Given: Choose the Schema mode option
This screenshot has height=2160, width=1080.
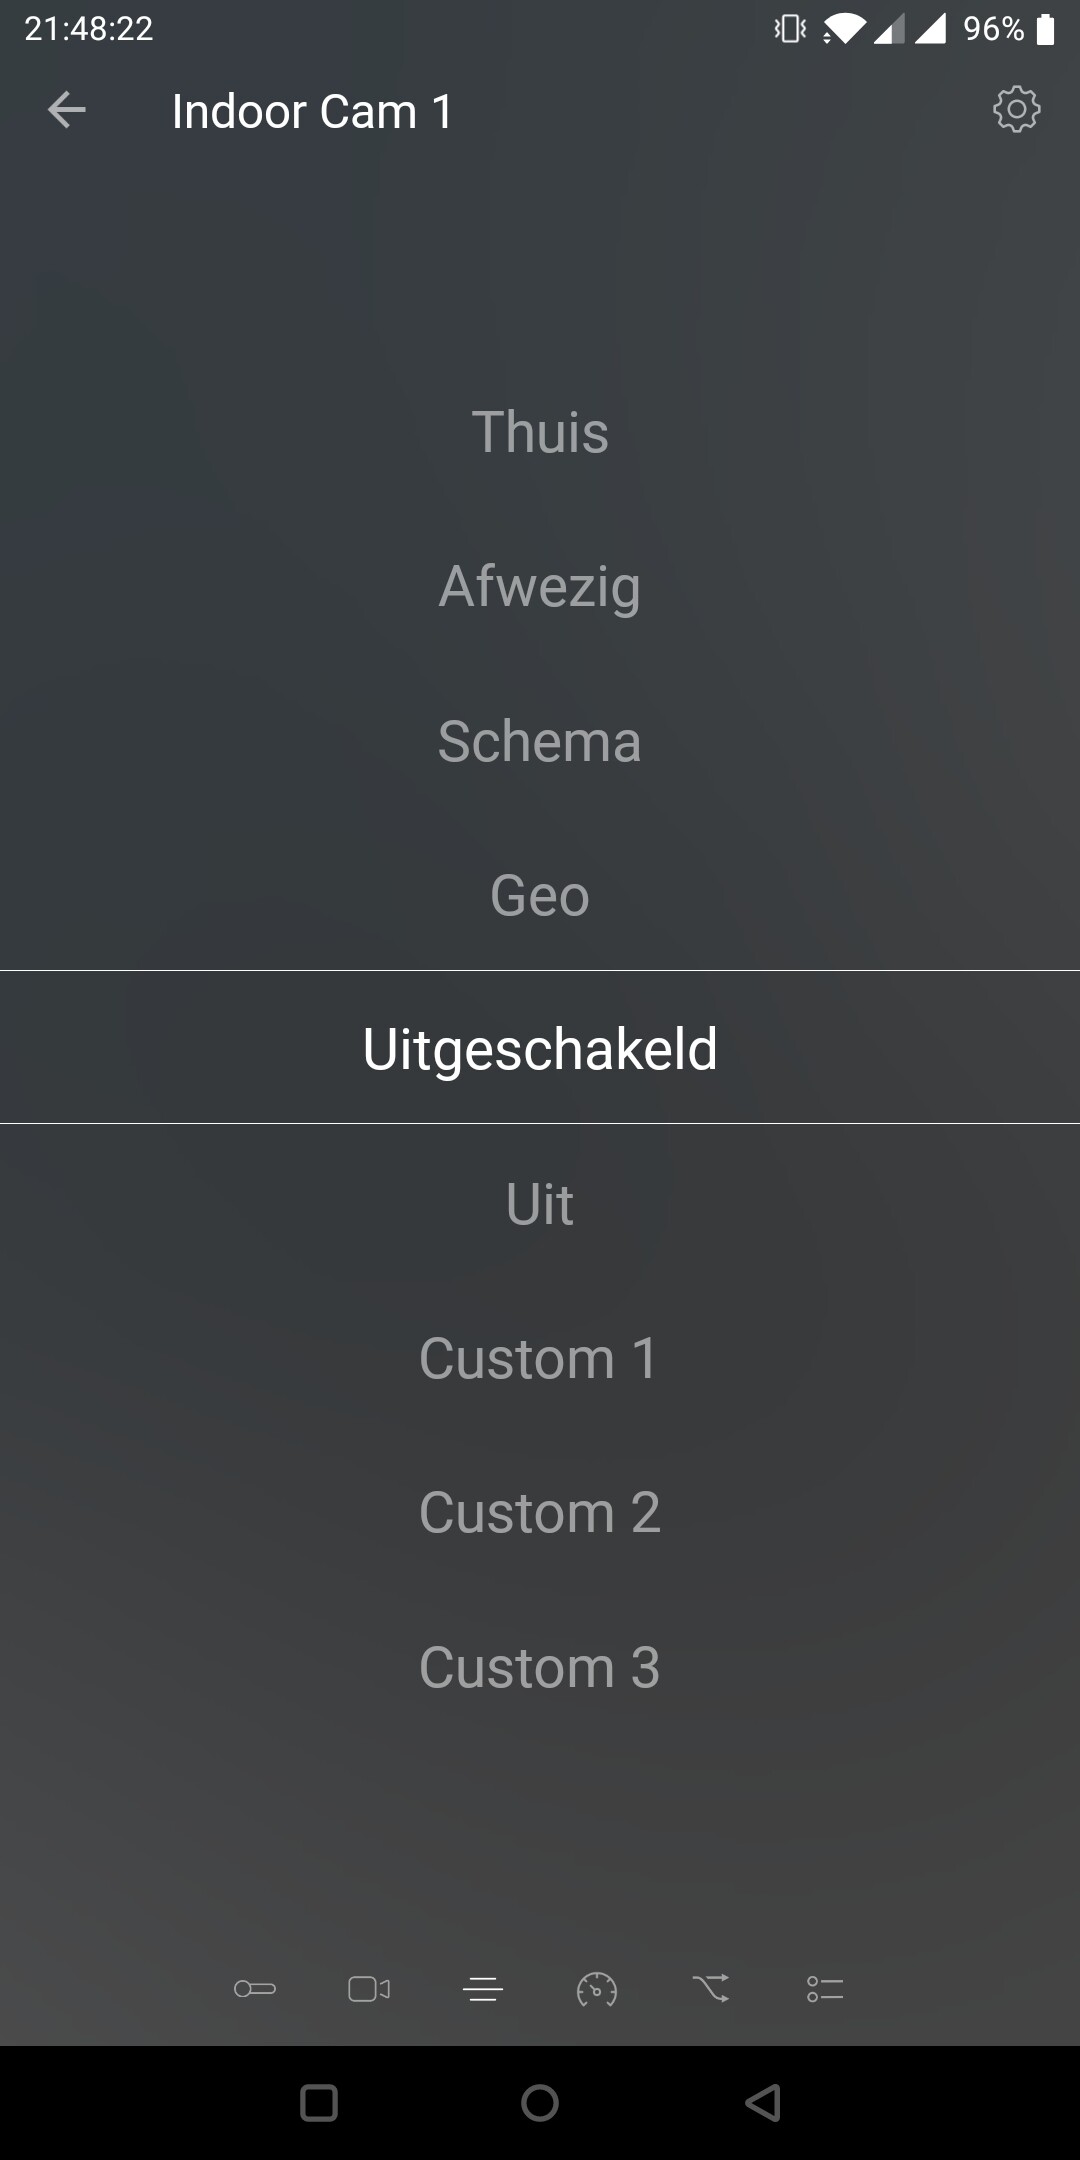Looking at the screenshot, I should point(540,741).
